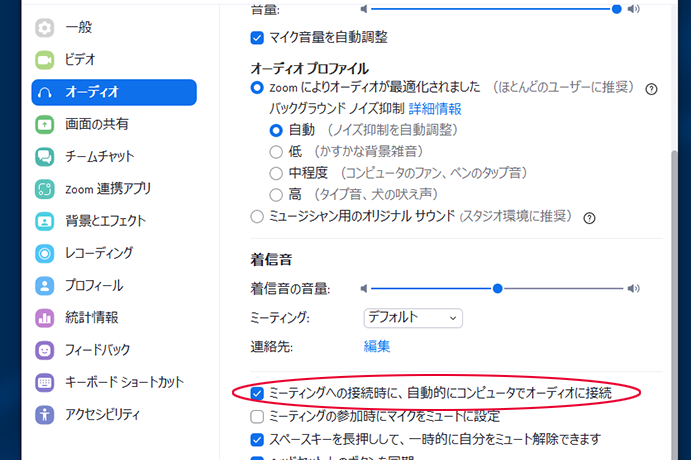This screenshot has height=460, width=691.
Task: Open Zoom 連携アプリ section
Action: (114, 189)
